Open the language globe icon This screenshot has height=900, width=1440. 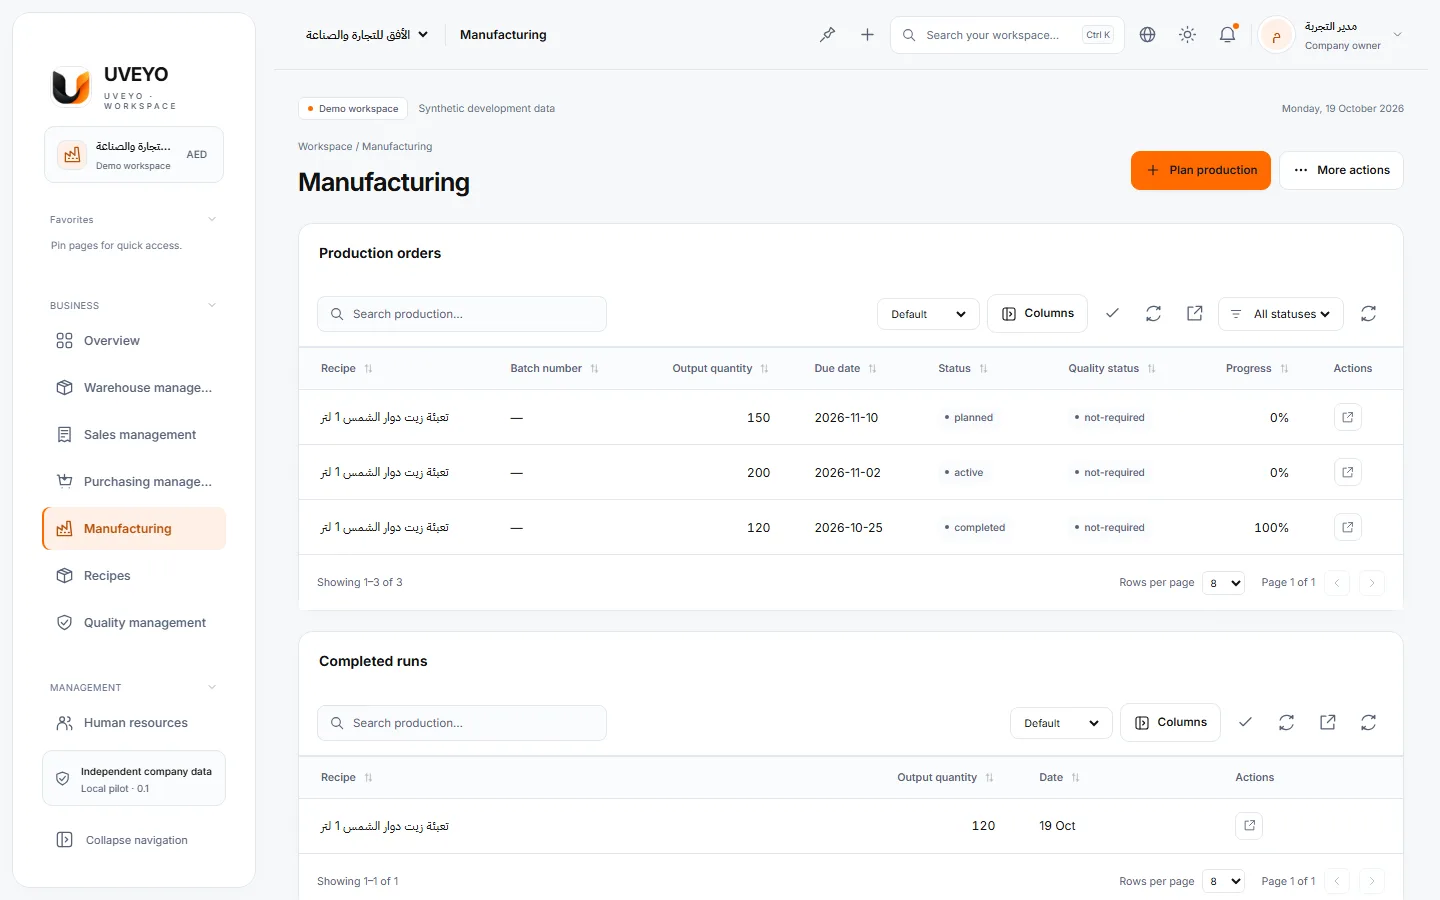1147,35
